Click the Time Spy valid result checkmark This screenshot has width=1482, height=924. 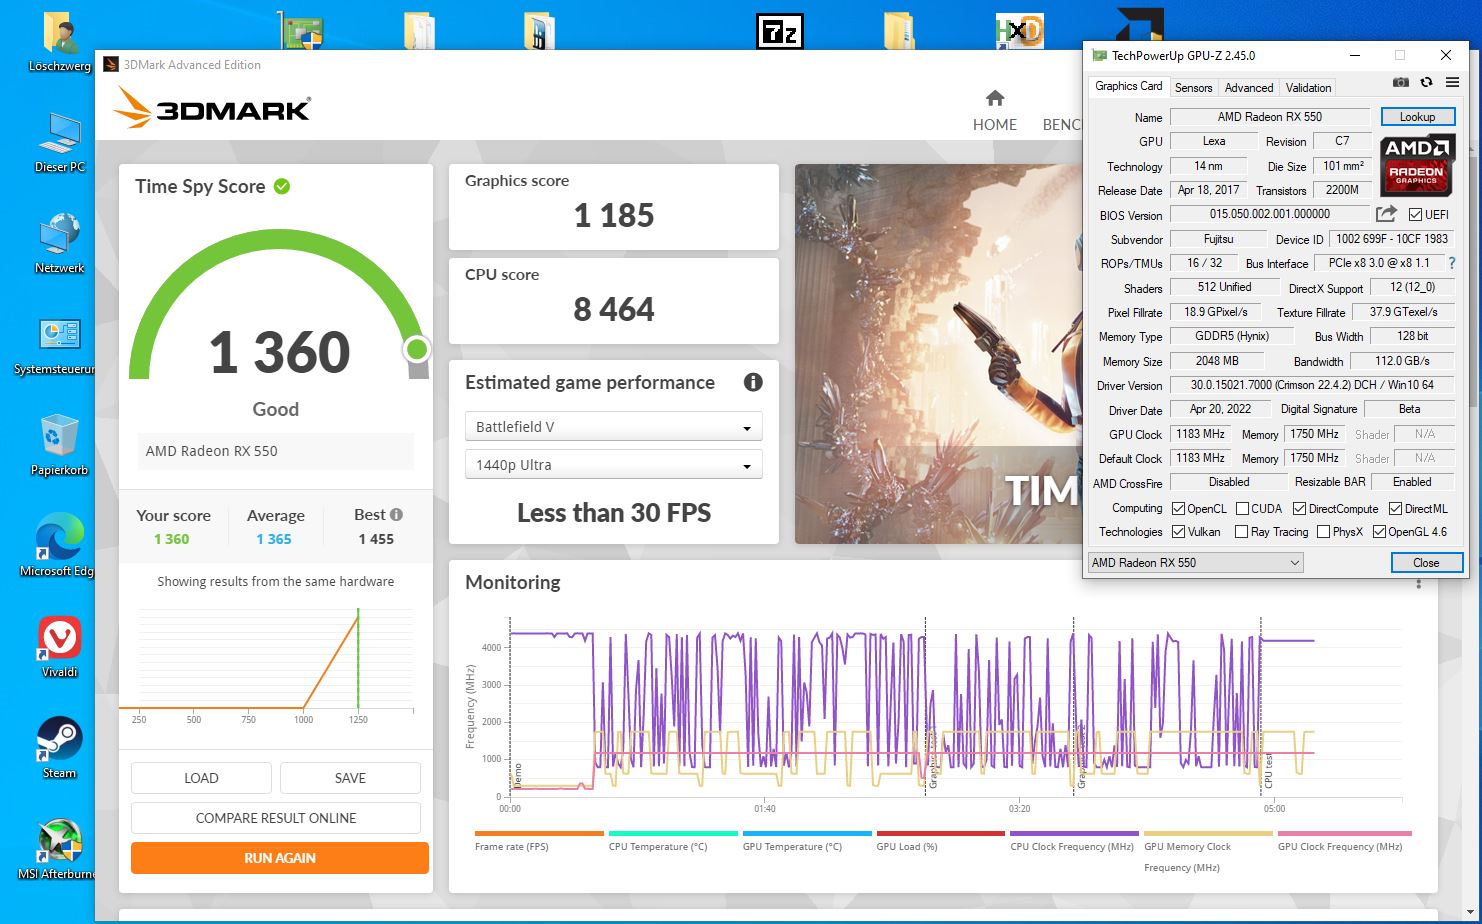(x=282, y=186)
